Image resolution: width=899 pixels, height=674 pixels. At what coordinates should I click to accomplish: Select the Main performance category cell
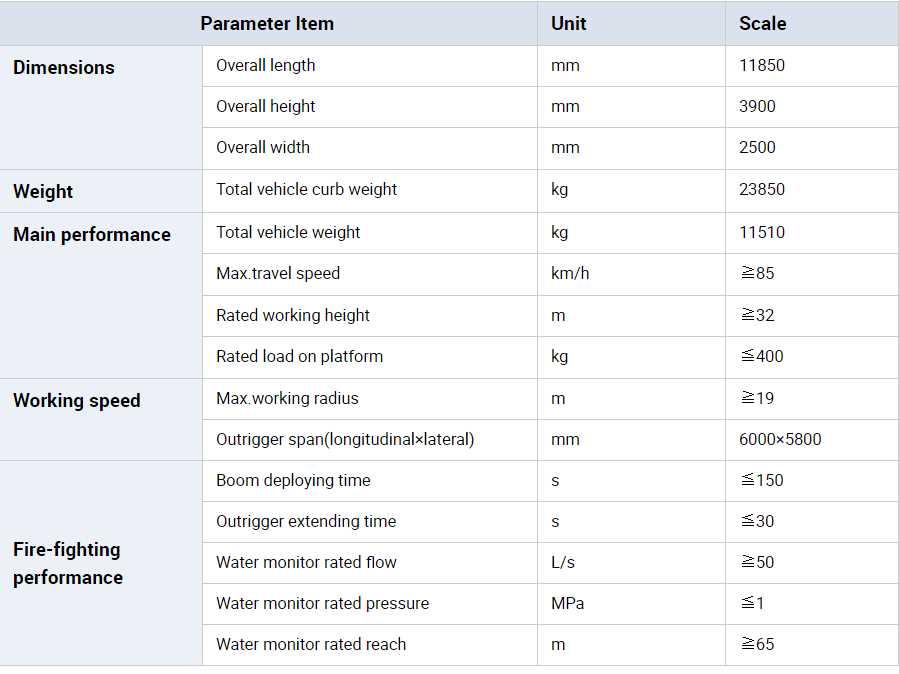[92, 235]
